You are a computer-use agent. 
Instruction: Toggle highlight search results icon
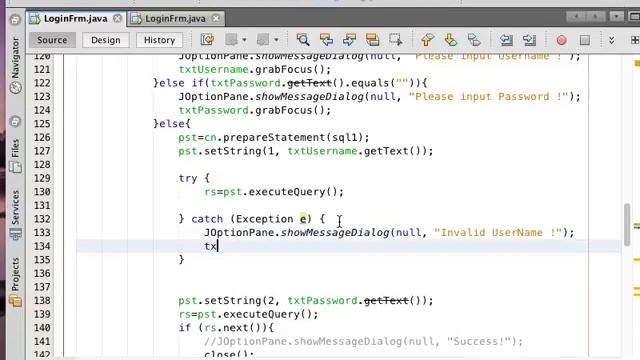click(x=372, y=40)
